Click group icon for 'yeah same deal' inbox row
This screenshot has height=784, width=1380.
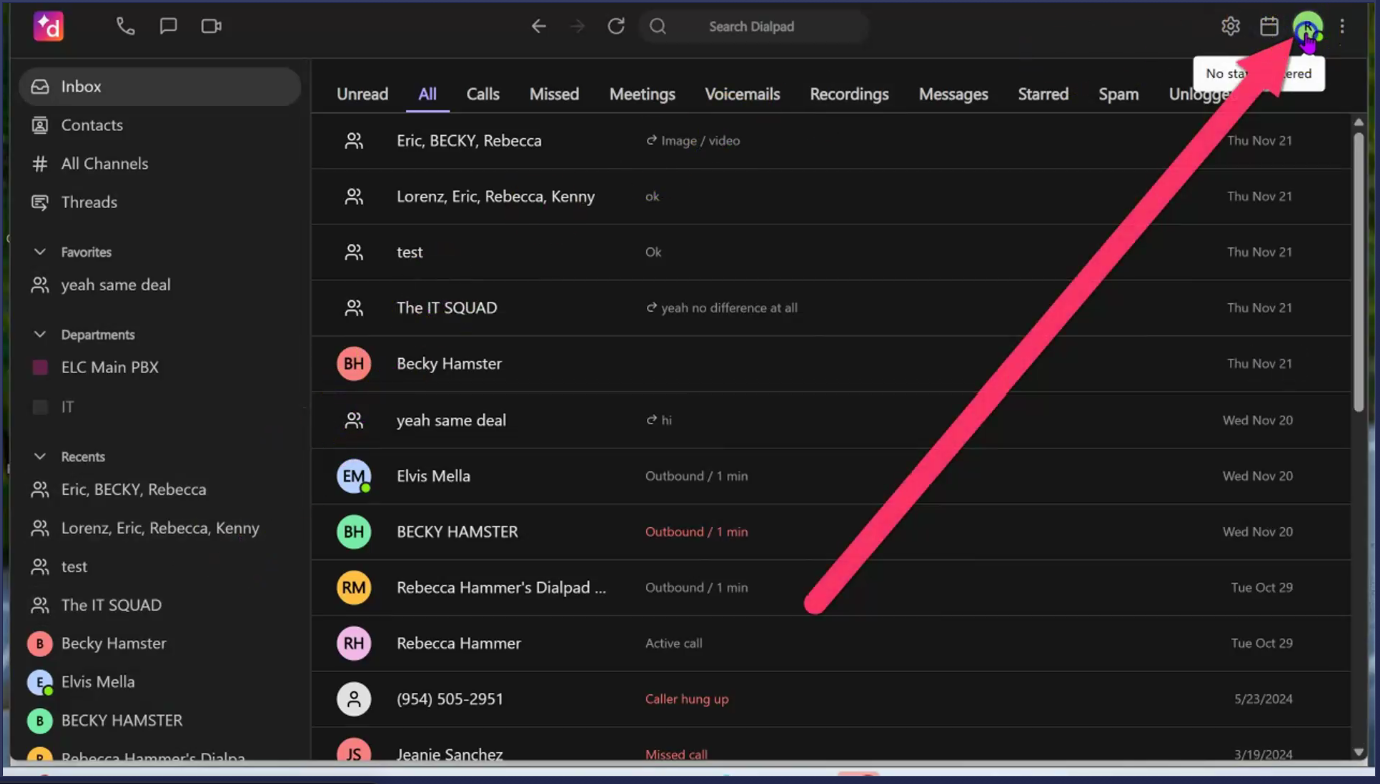pos(354,420)
